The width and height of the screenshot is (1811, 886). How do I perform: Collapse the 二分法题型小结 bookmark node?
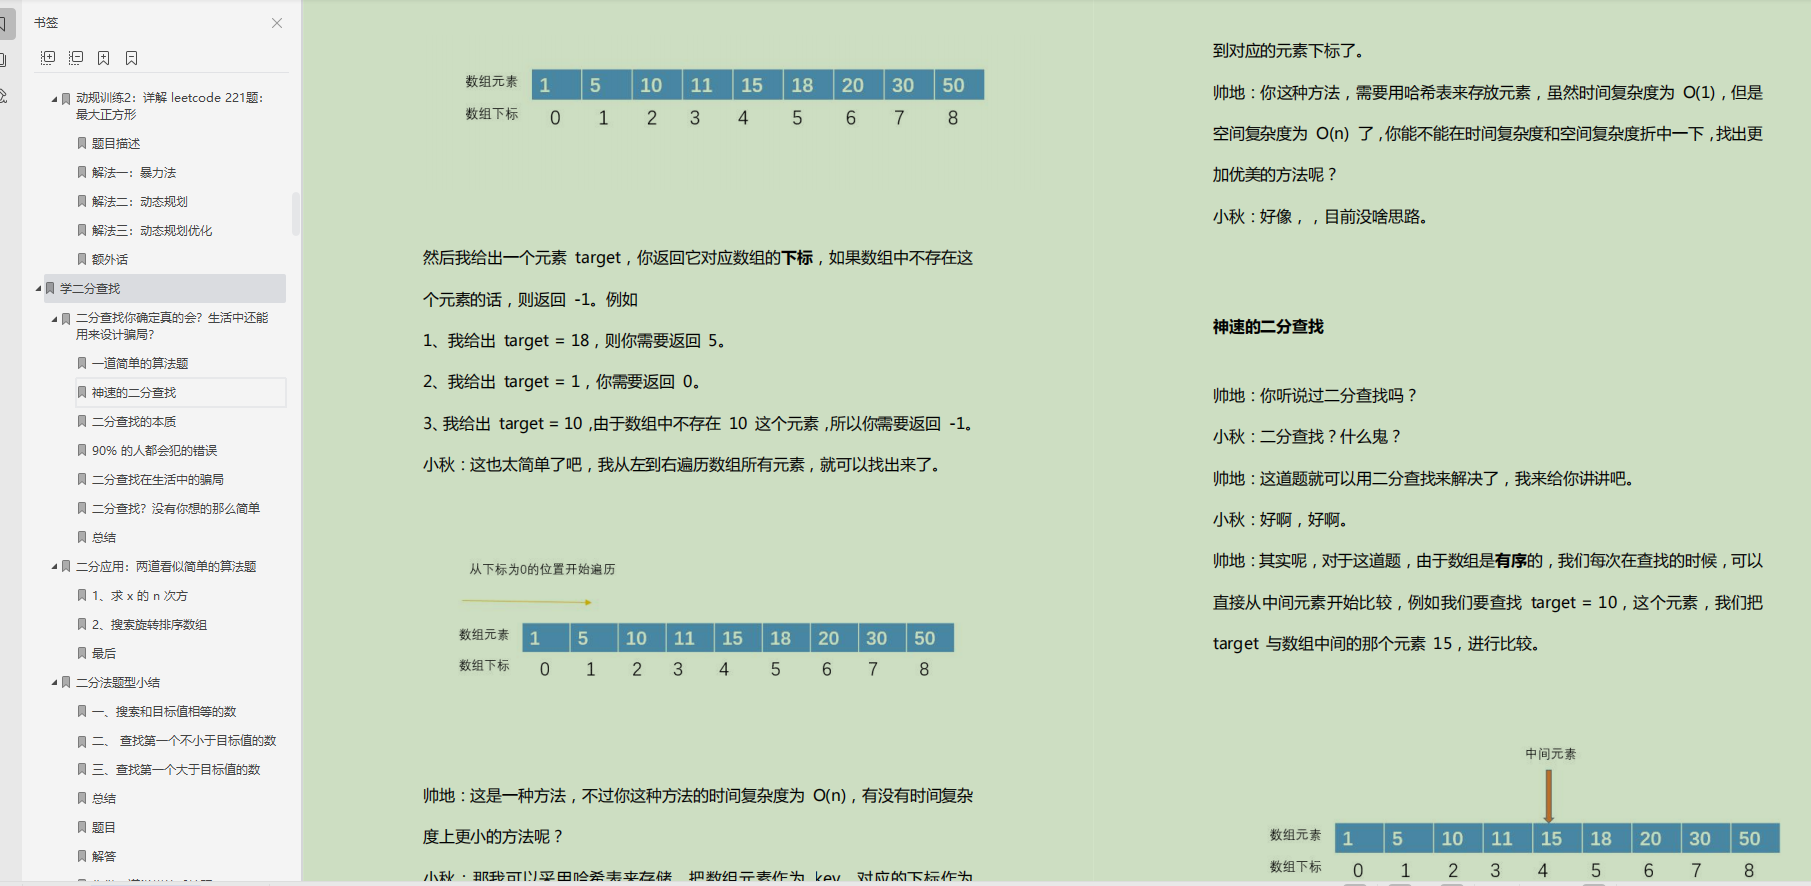pyautogui.click(x=54, y=683)
